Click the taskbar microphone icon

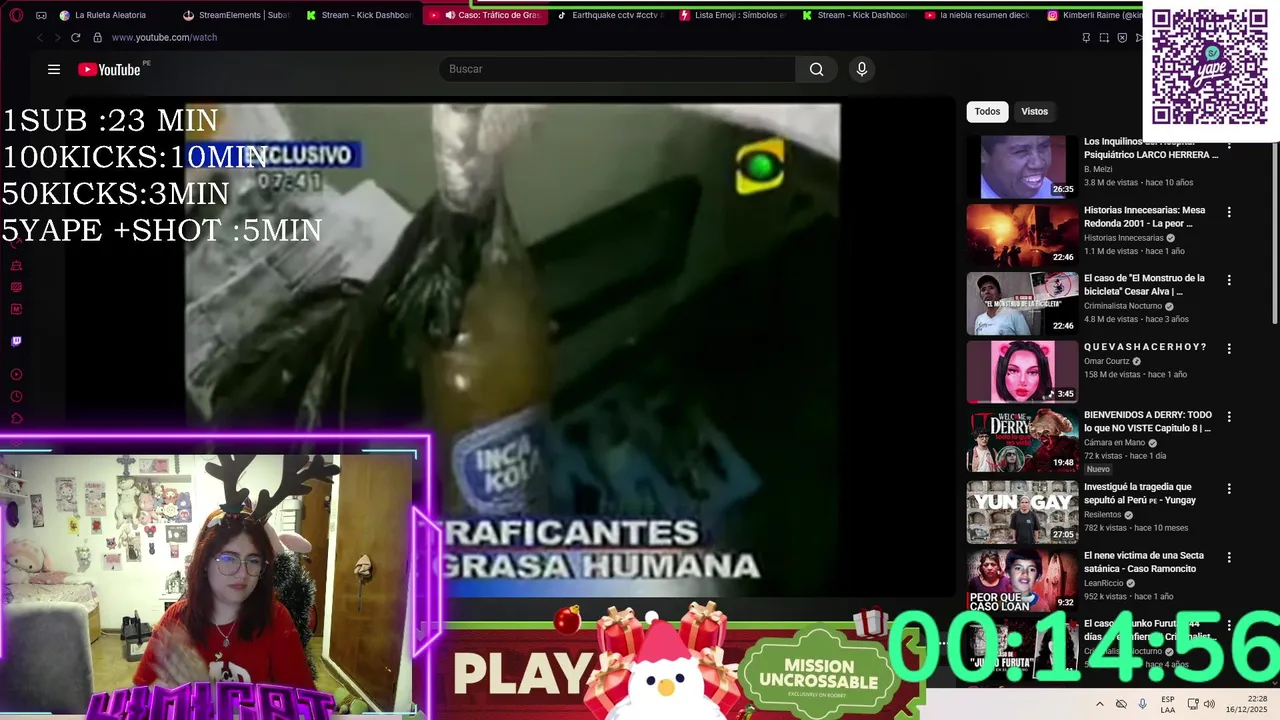pyautogui.click(x=1142, y=704)
